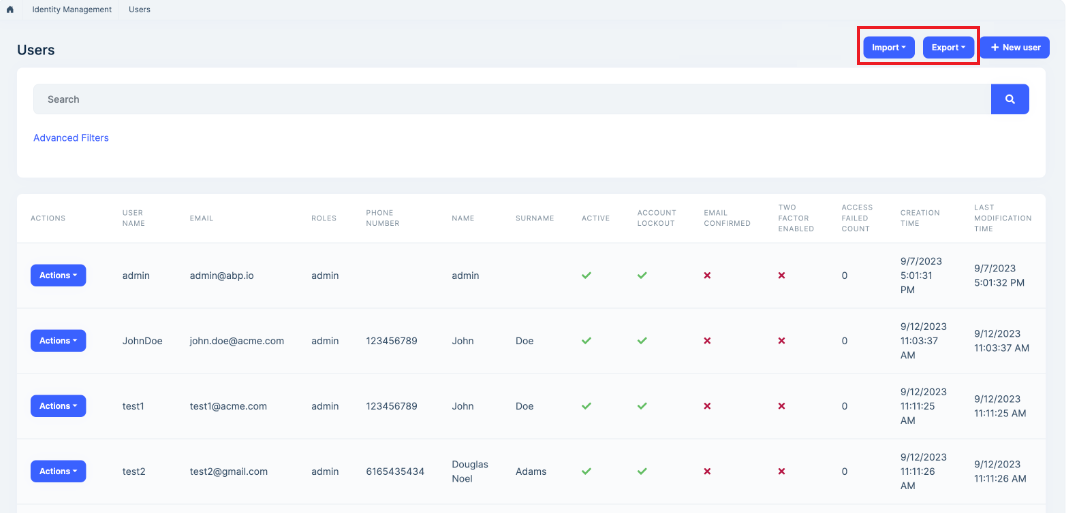Open Actions dropdown for test2 user
Viewport: 1066px width, 513px height.
click(x=58, y=471)
